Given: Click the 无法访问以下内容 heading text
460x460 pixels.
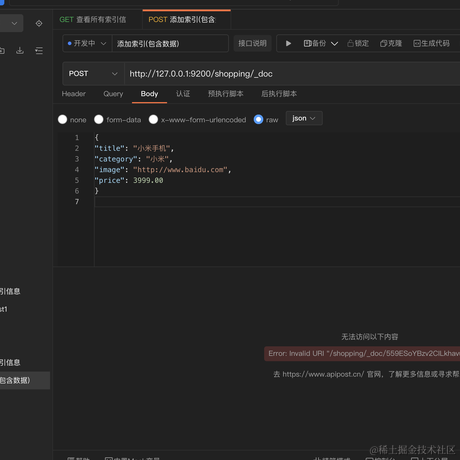Looking at the screenshot, I should coord(369,337).
